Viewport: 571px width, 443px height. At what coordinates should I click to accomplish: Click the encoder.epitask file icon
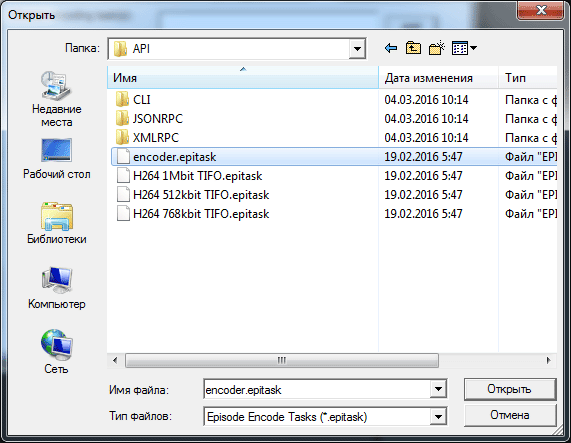pyautogui.click(x=123, y=157)
